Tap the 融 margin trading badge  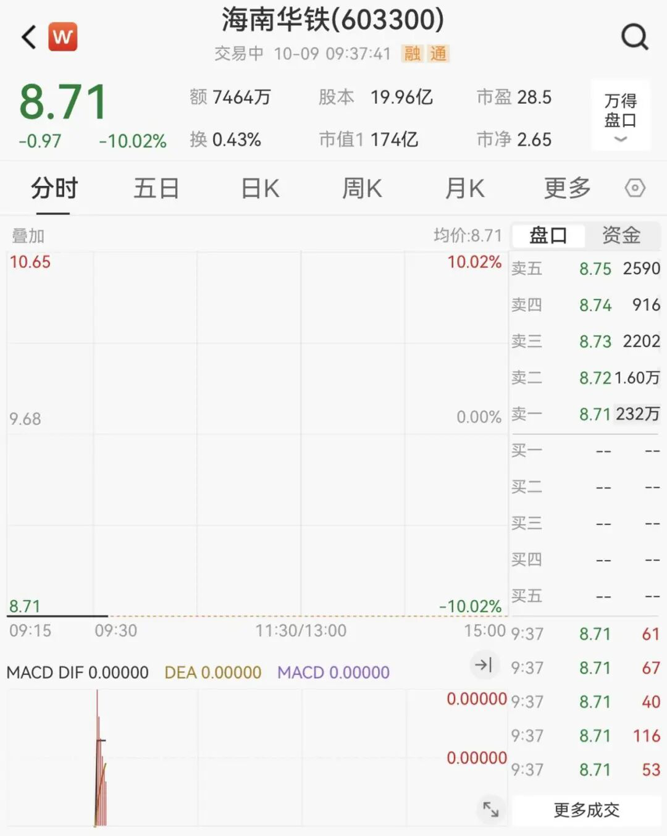click(x=412, y=54)
